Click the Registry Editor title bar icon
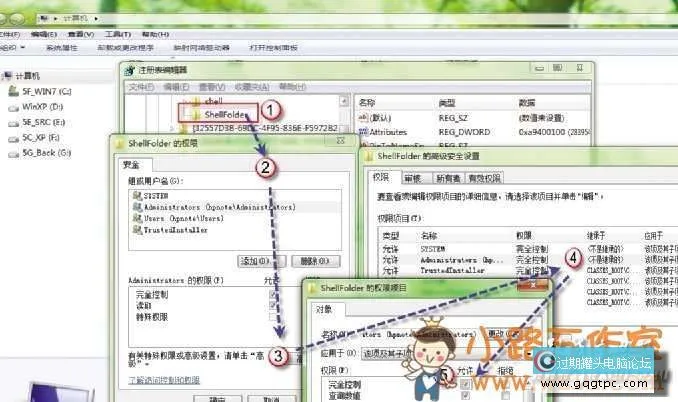This screenshot has width=678, height=402. coord(129,70)
